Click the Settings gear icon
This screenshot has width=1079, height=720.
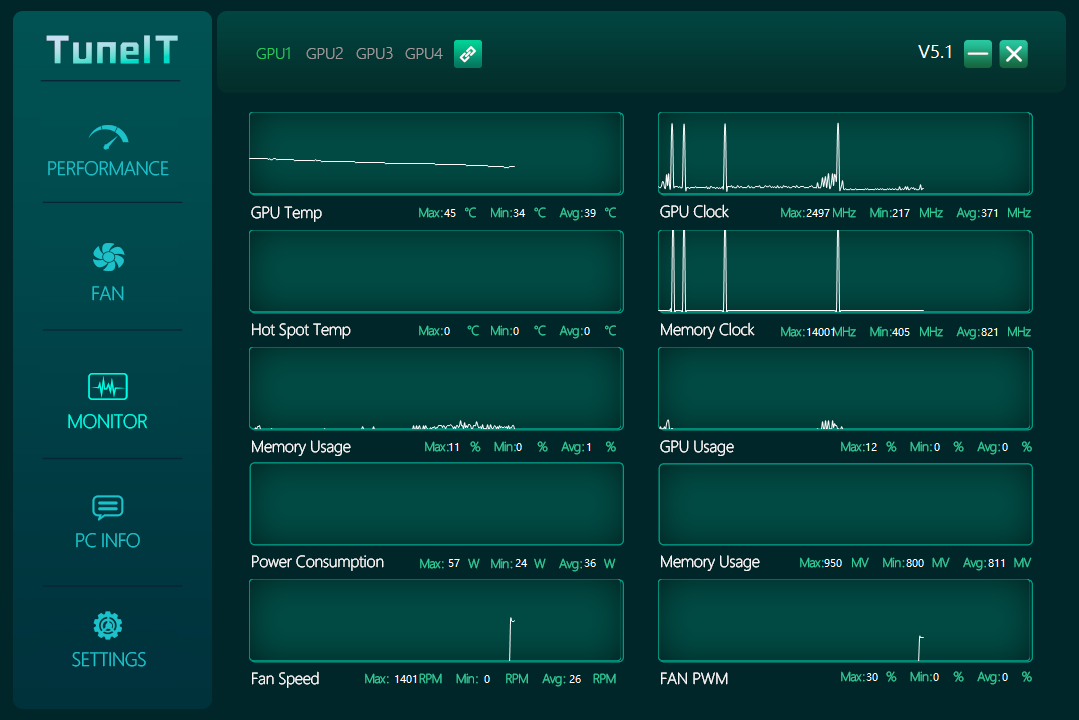(x=108, y=626)
